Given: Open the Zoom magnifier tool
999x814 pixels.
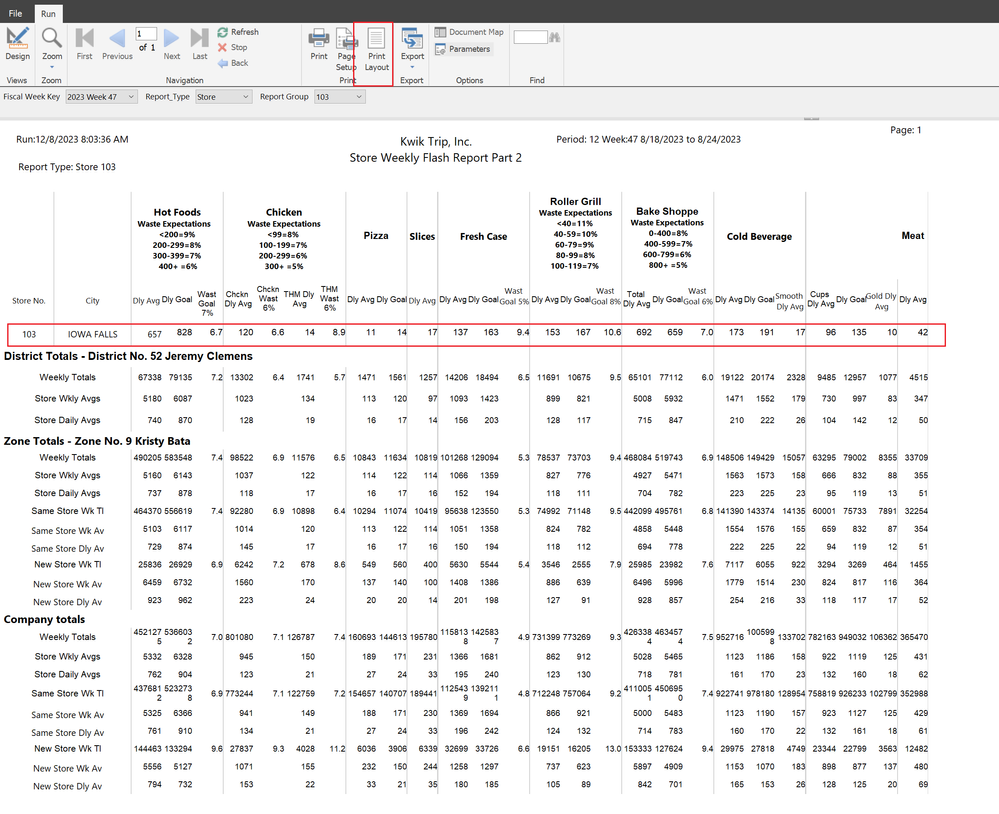Looking at the screenshot, I should [52, 39].
